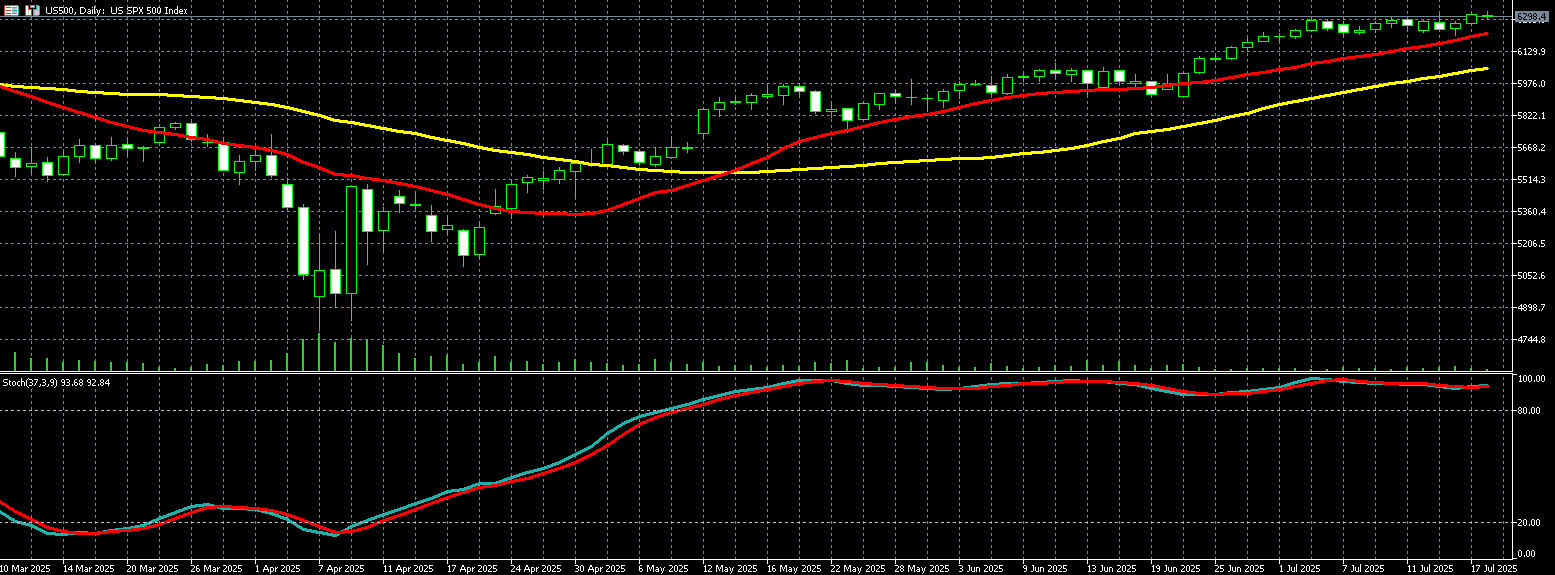Click the 1 Apr 2025 date label
This screenshot has width=1555, height=575.
click(x=278, y=567)
